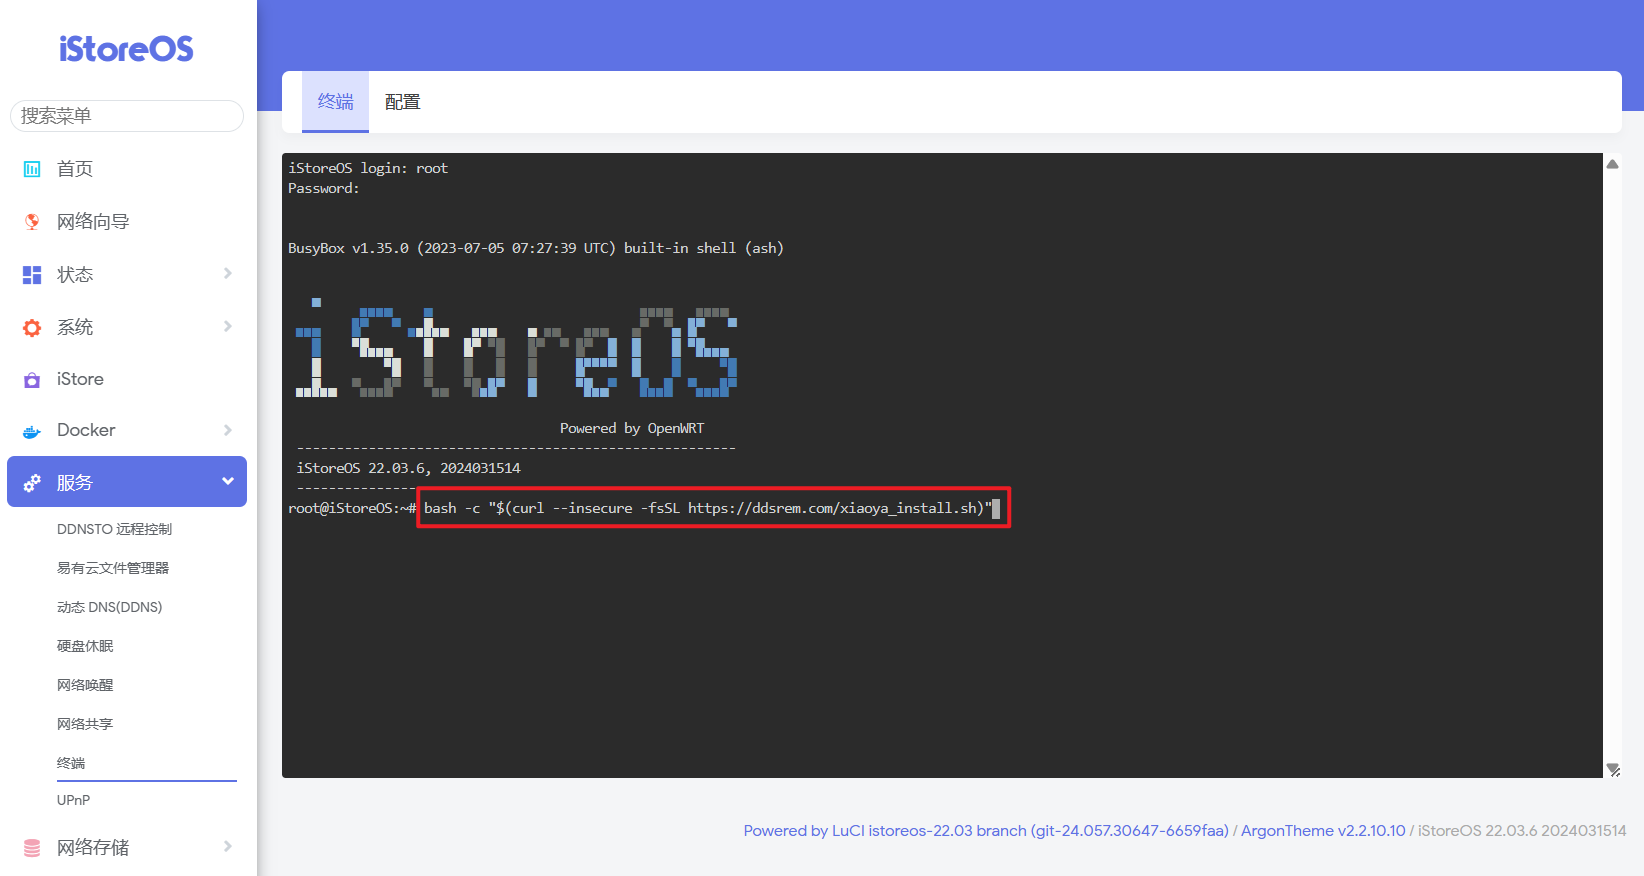Click the terminal command prompt line
Image resolution: width=1644 pixels, height=876 pixels.
[644, 508]
